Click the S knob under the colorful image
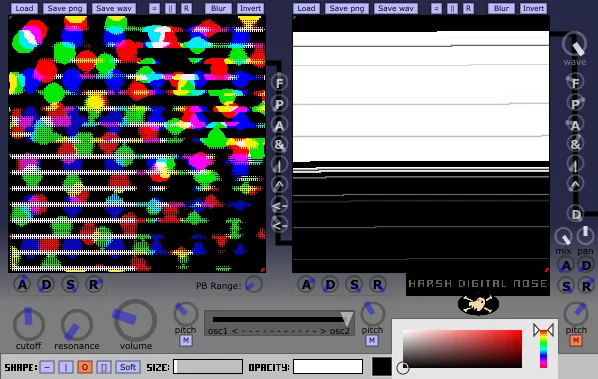598x379 pixels. (x=70, y=284)
